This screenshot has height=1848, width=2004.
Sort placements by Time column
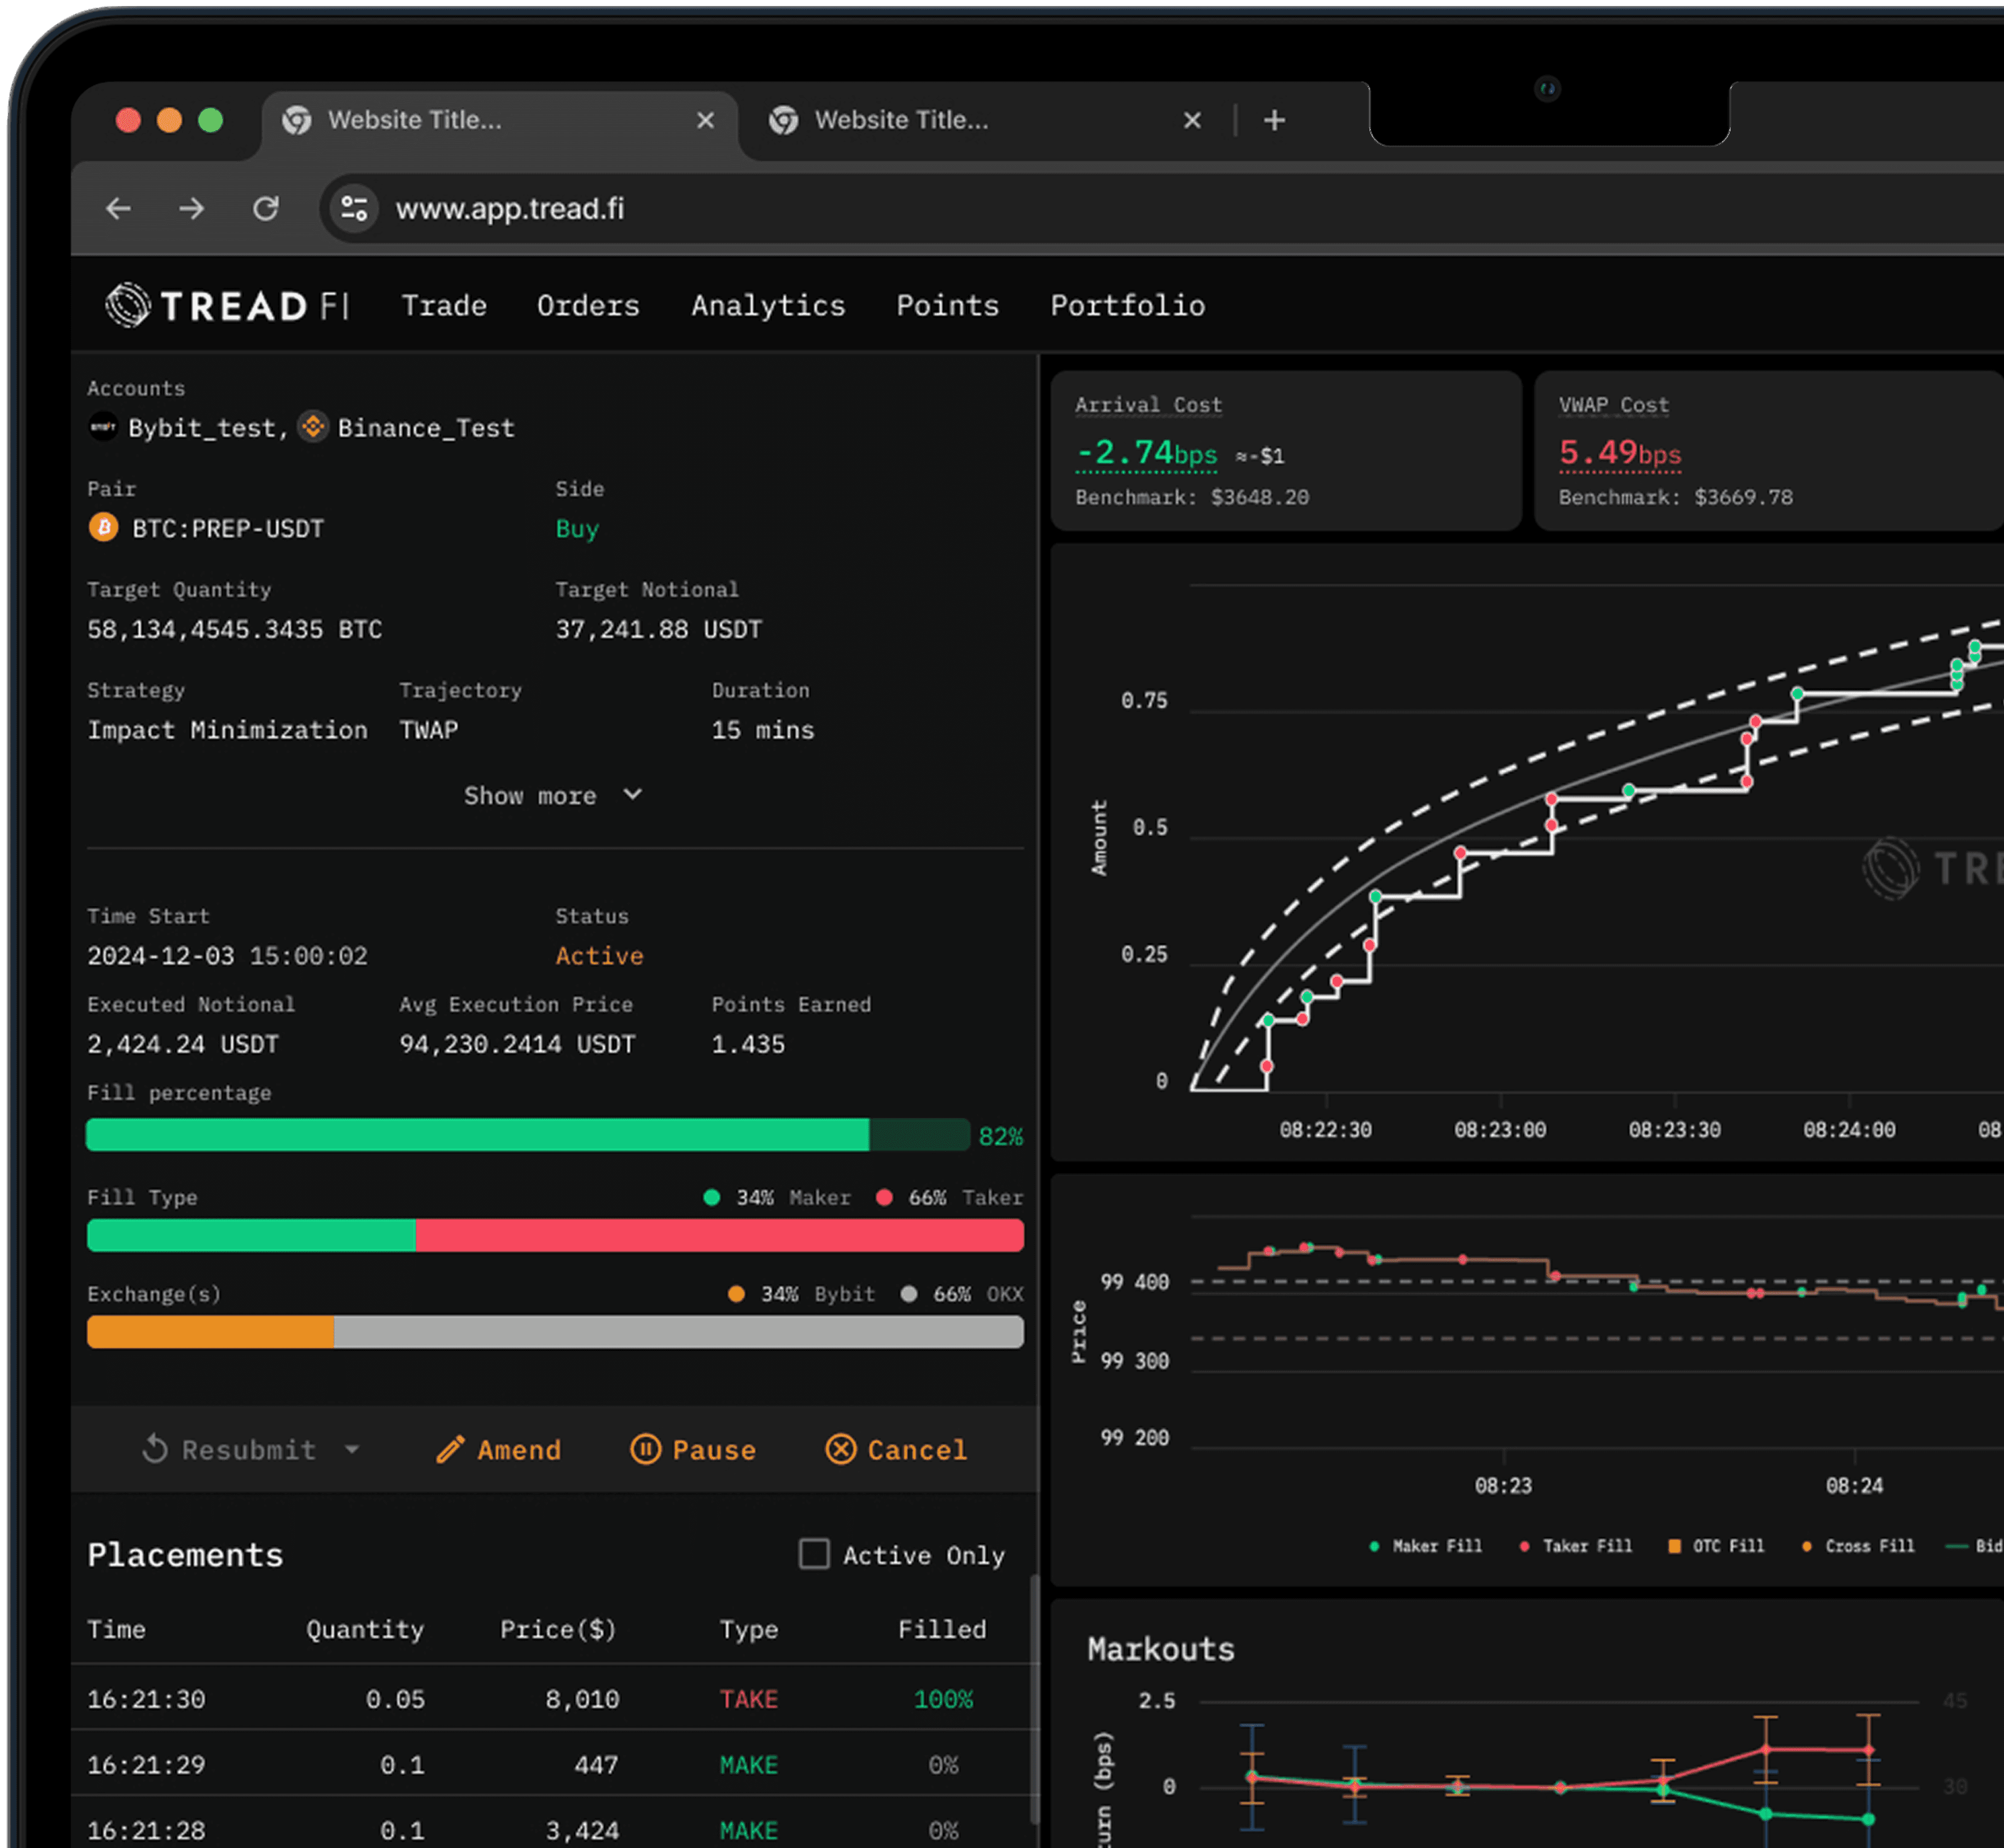click(x=116, y=1629)
